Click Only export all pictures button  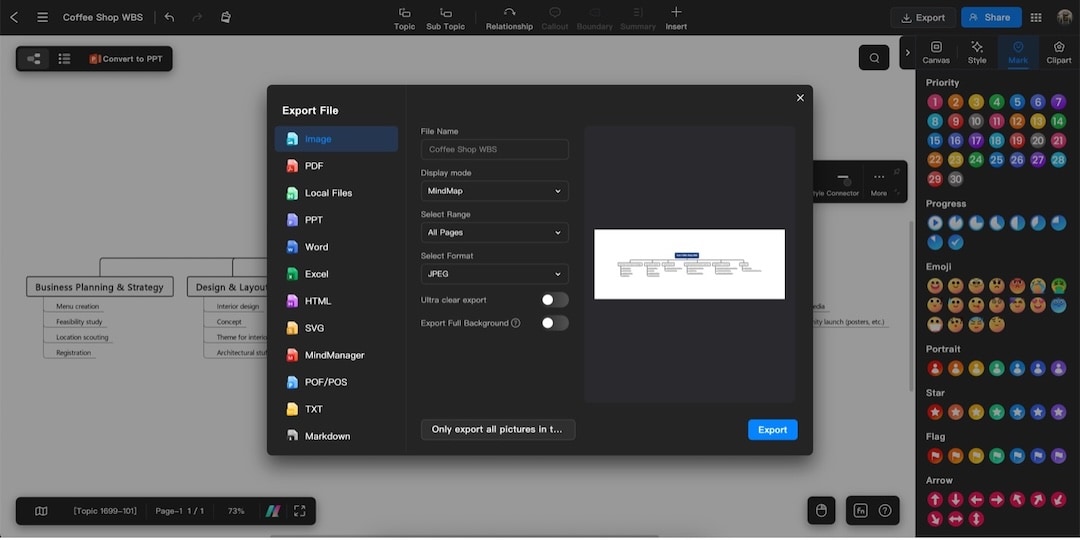click(497, 429)
